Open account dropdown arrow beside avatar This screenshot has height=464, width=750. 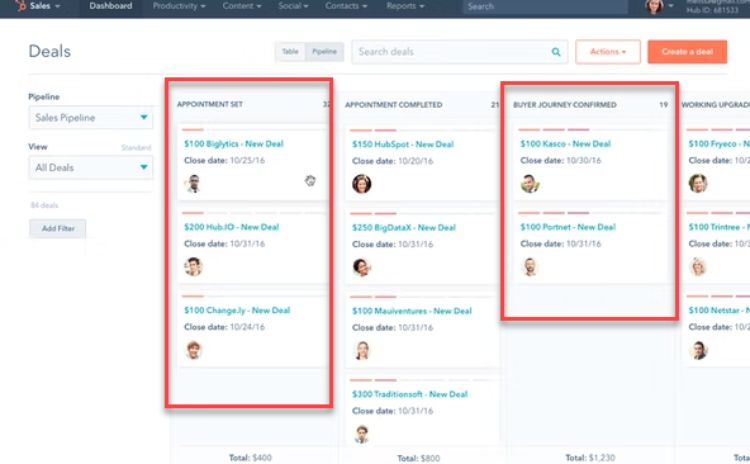671,6
